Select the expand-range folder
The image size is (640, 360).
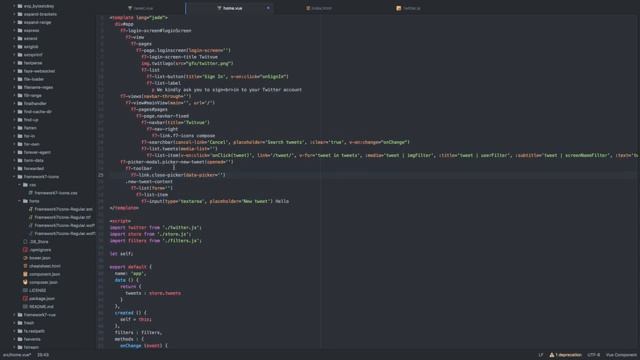pos(38,22)
